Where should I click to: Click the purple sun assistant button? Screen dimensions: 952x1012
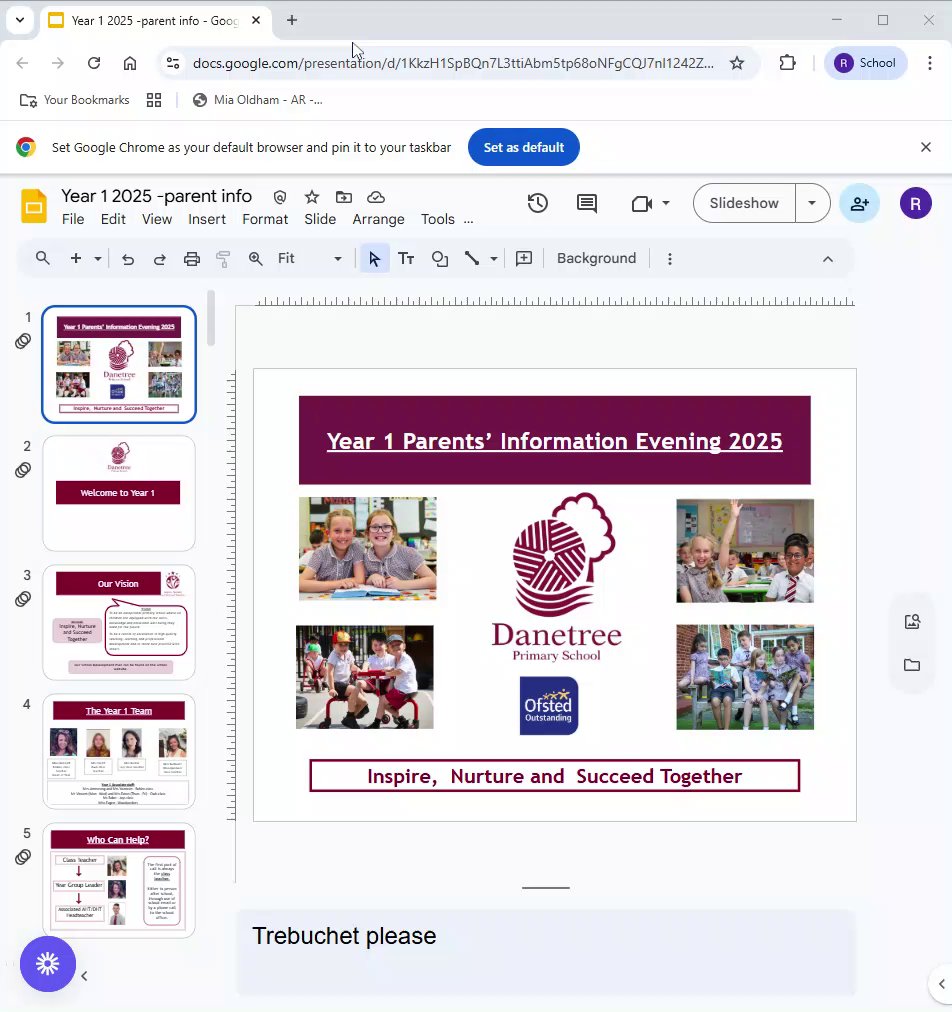(48, 964)
